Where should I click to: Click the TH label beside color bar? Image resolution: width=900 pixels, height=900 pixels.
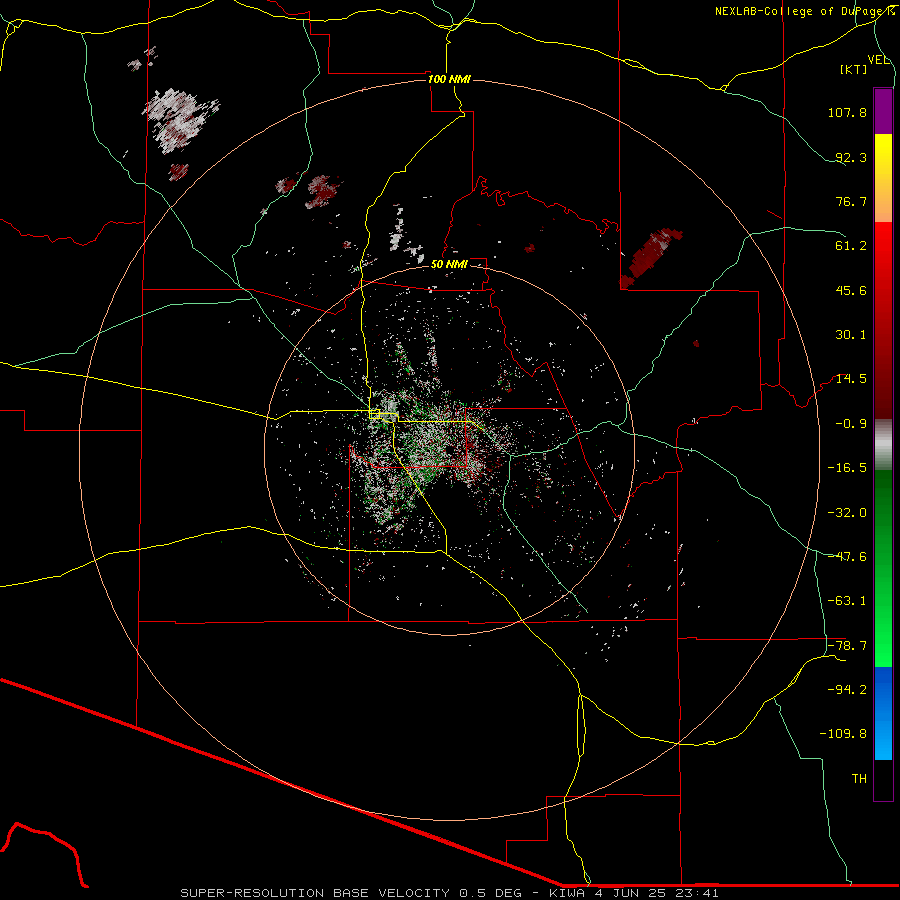[x=859, y=779]
